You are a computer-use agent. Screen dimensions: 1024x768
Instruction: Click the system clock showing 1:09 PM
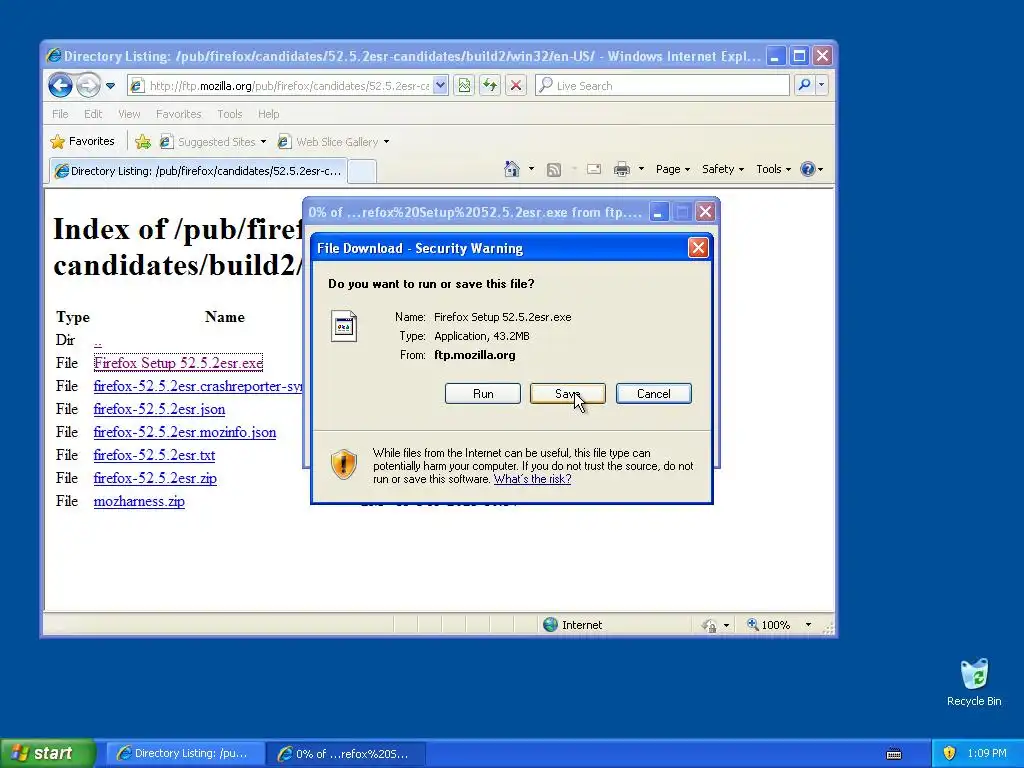(x=987, y=753)
